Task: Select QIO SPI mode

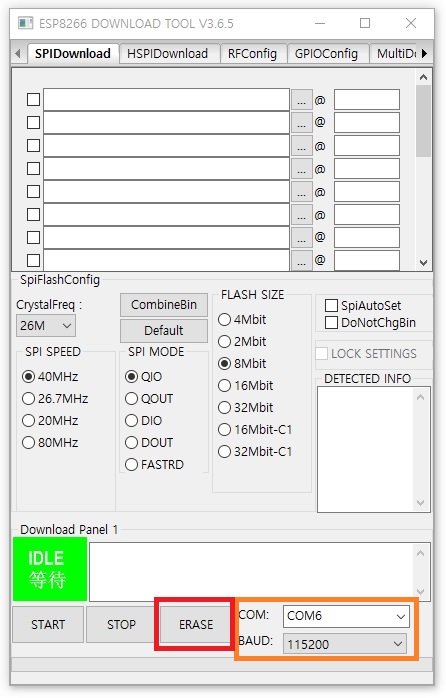Action: (144, 377)
